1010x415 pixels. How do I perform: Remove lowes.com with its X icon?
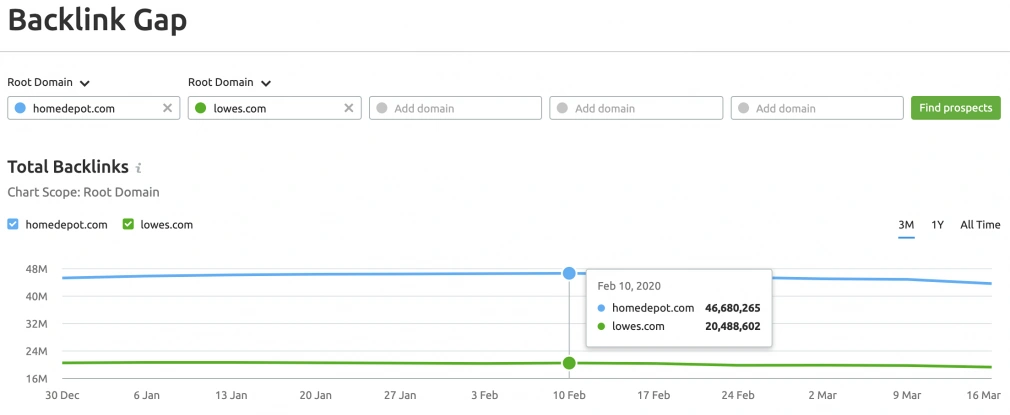point(348,108)
